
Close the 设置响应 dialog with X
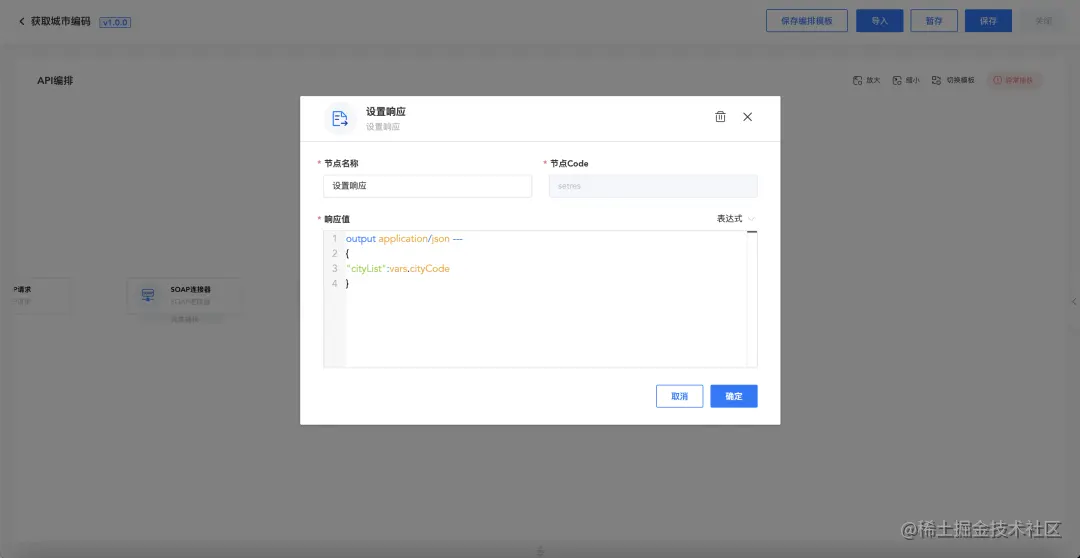coord(747,116)
